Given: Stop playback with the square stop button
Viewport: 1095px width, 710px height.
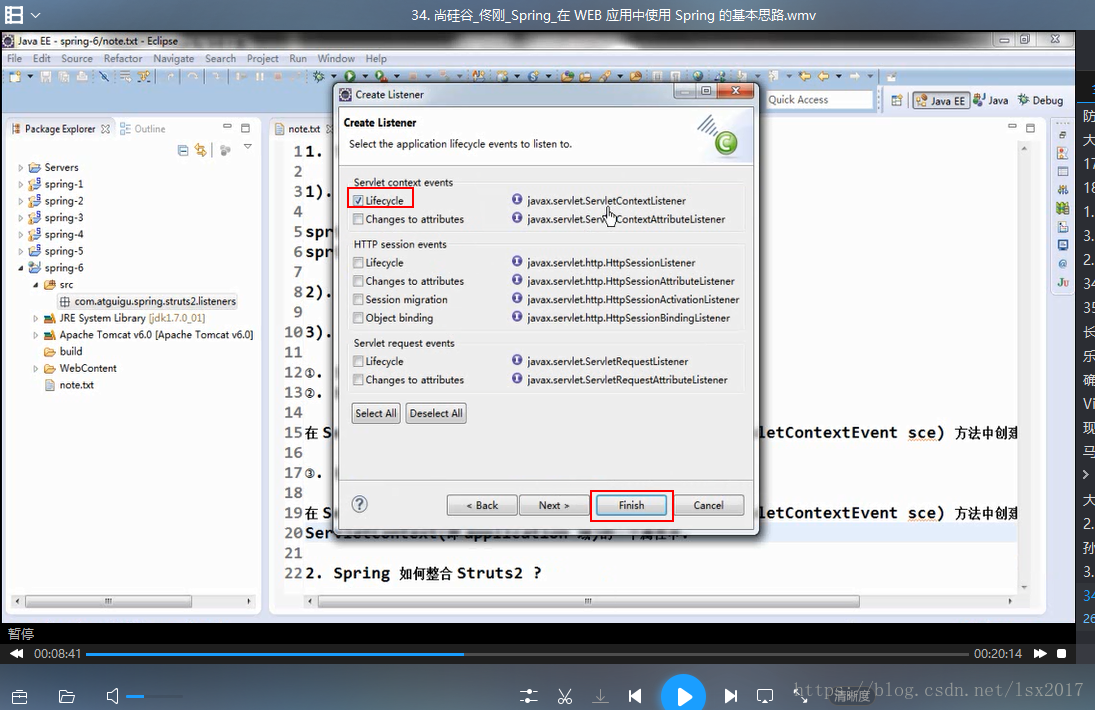Looking at the screenshot, I should tap(1061, 653).
